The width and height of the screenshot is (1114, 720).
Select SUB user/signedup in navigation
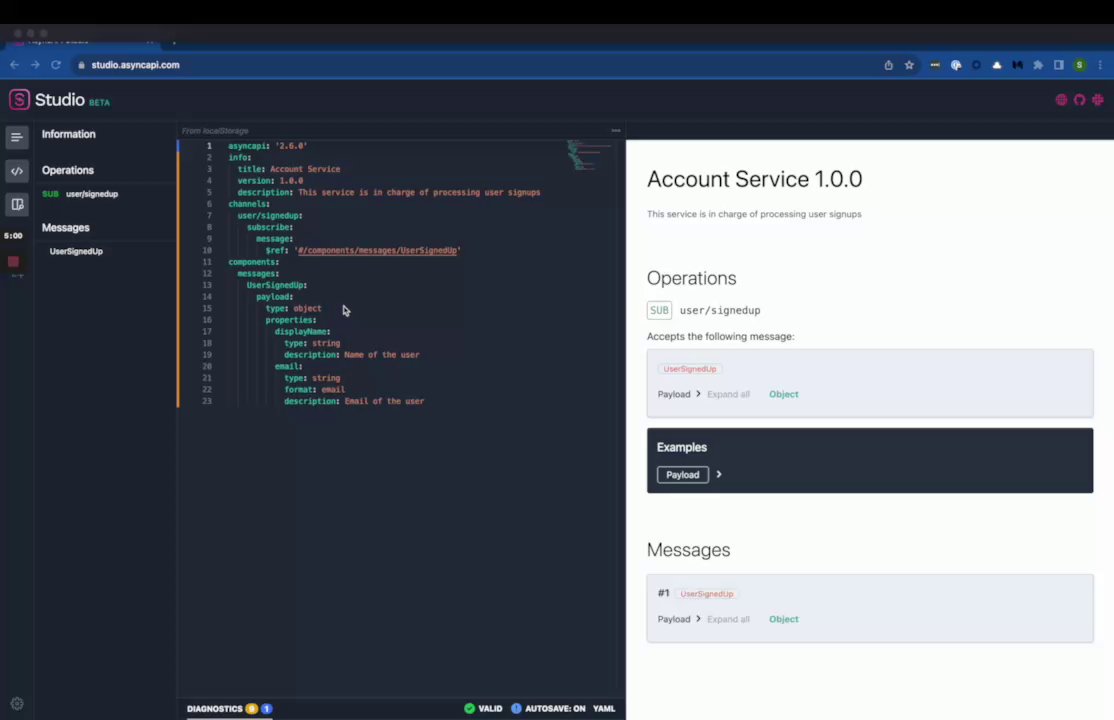click(x=80, y=194)
